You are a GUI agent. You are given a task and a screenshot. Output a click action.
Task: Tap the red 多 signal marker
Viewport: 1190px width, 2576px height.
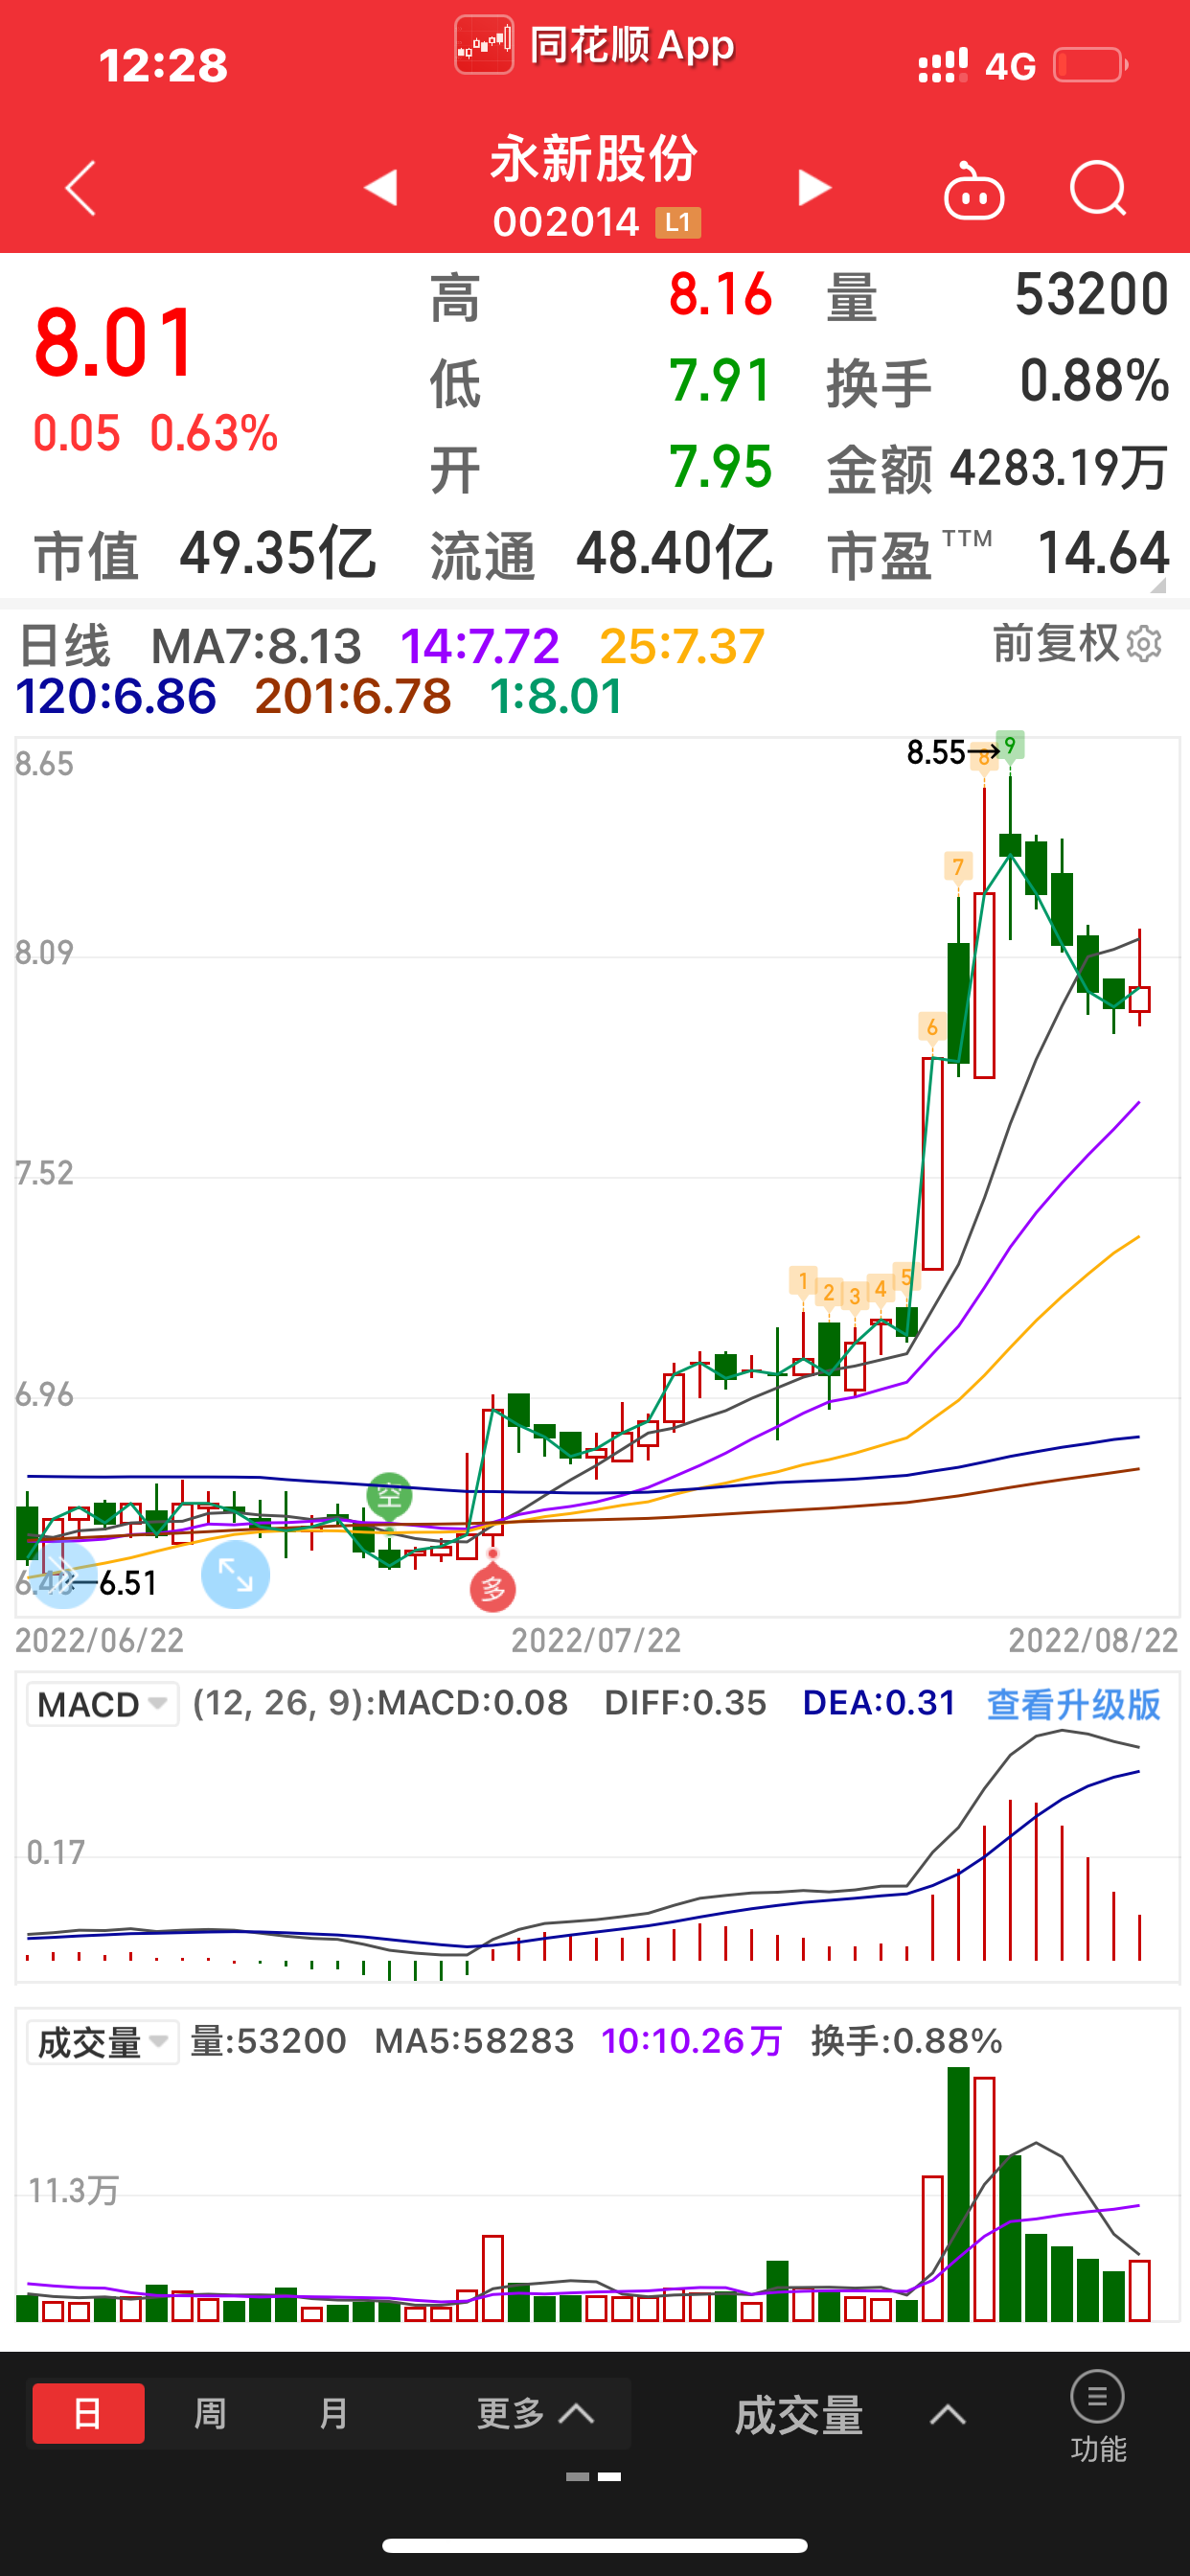493,1588
